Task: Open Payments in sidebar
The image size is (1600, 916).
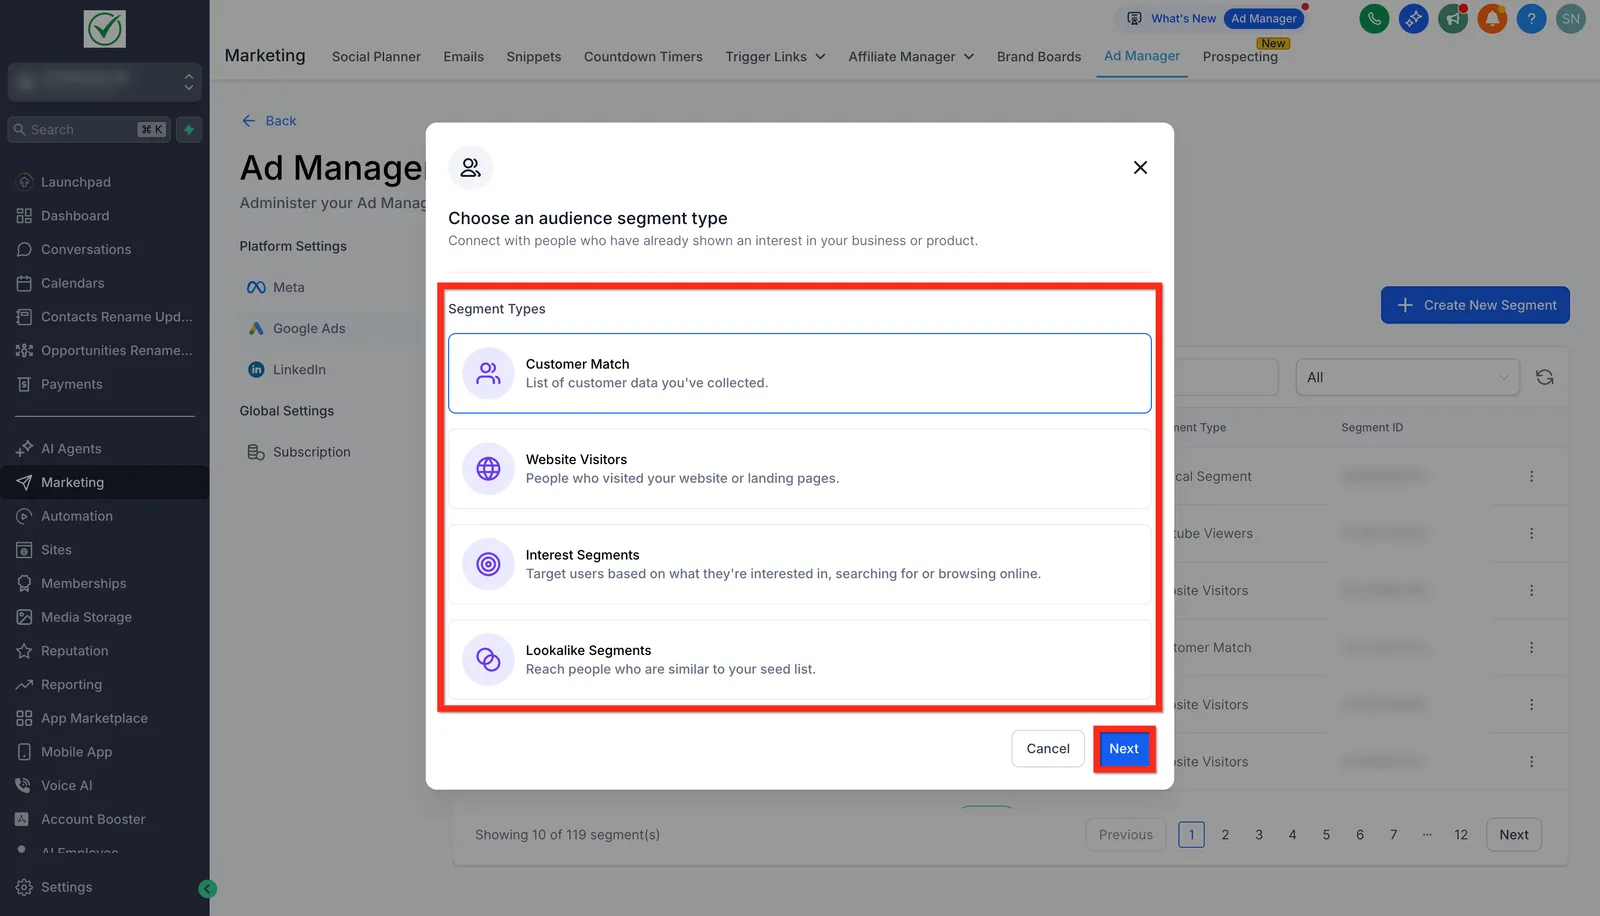Action: click(x=71, y=384)
